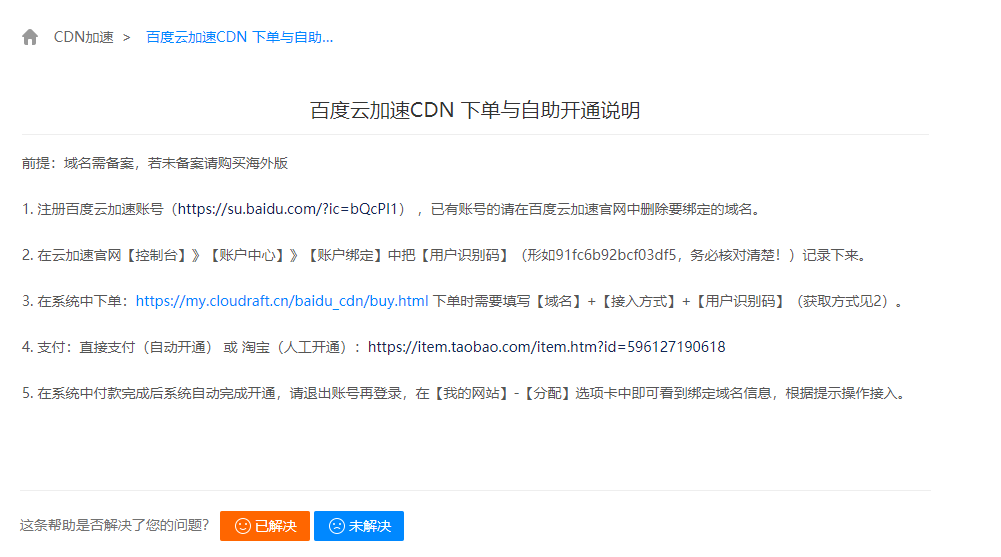Mark the help article as 未解决
The height and width of the screenshot is (557, 1001).
pyautogui.click(x=359, y=526)
